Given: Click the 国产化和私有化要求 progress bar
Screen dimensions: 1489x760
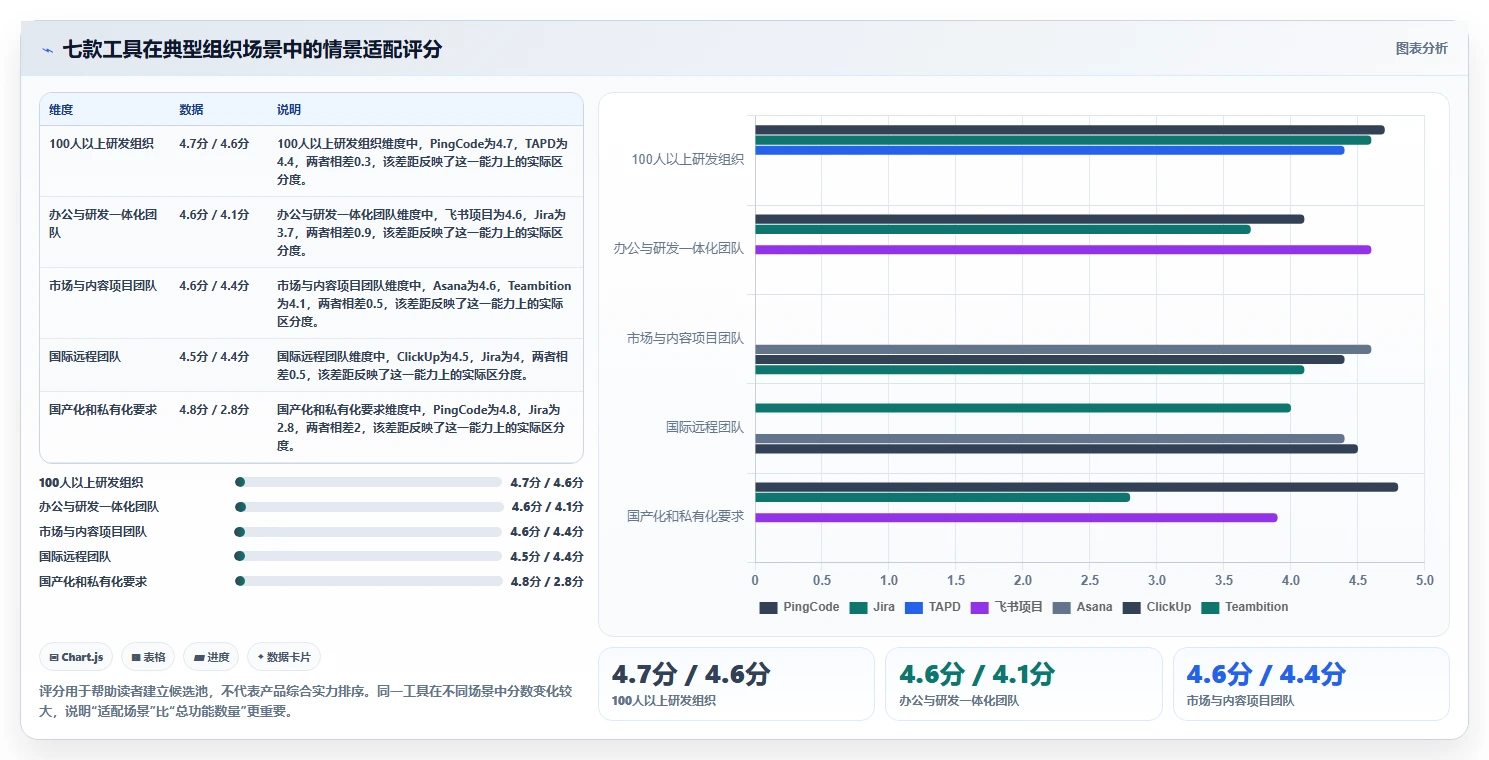Looking at the screenshot, I should [368, 581].
